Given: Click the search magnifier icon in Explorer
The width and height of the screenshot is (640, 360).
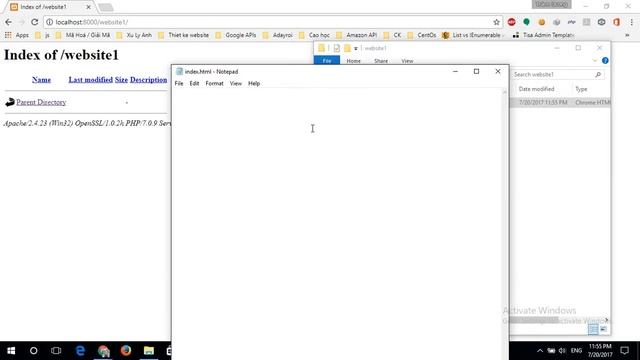Looking at the screenshot, I should [x=598, y=74].
